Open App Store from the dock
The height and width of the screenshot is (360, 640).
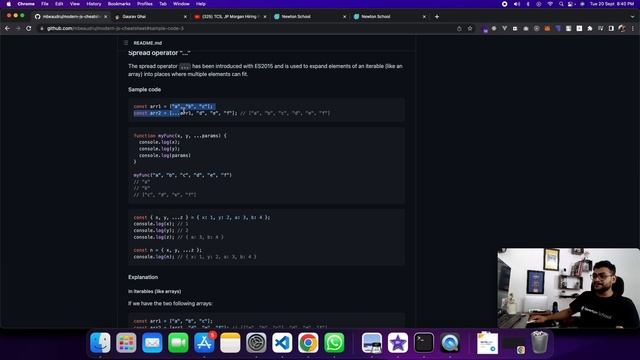click(x=204, y=342)
